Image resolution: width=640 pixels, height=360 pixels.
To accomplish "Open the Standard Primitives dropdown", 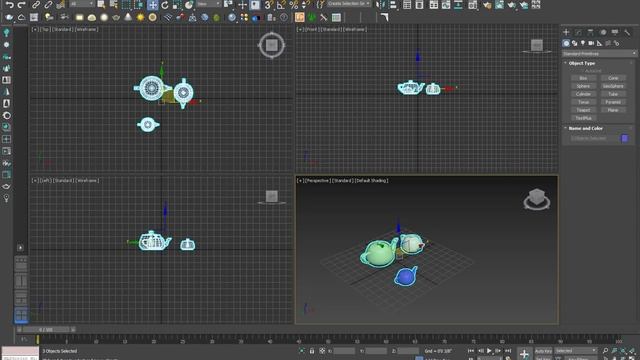I will click(599, 53).
